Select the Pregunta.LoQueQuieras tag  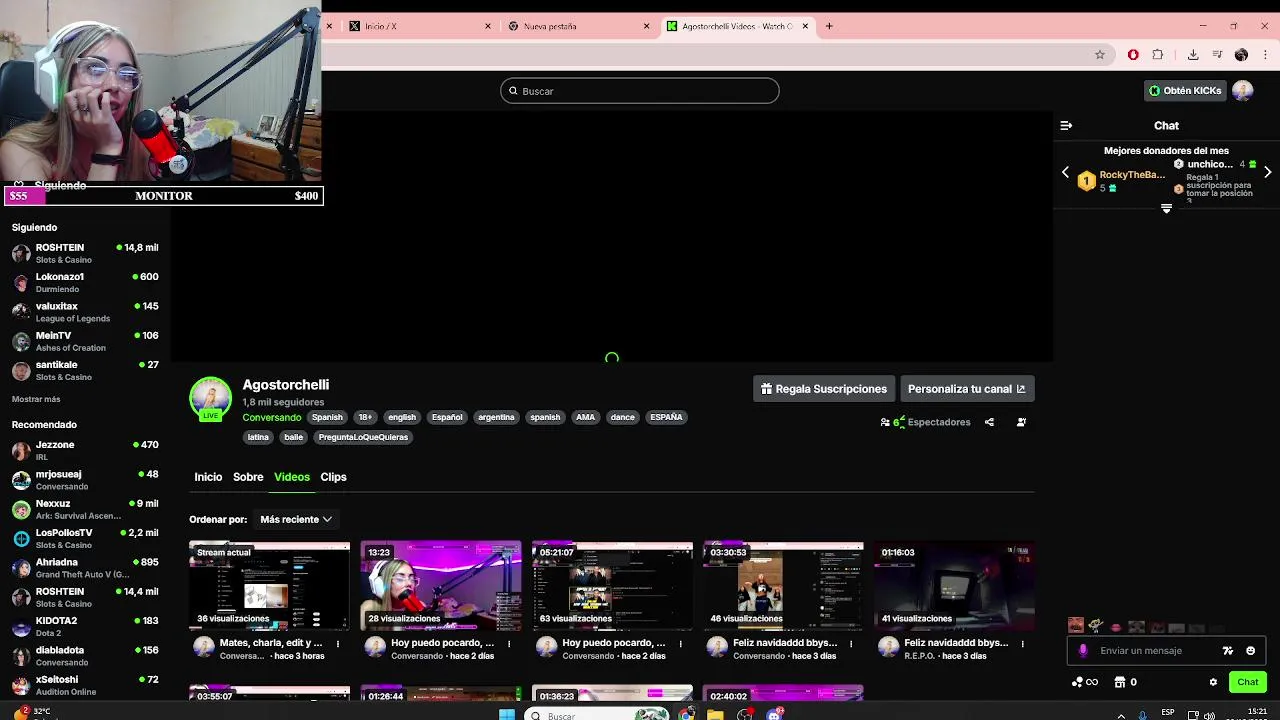(x=363, y=437)
